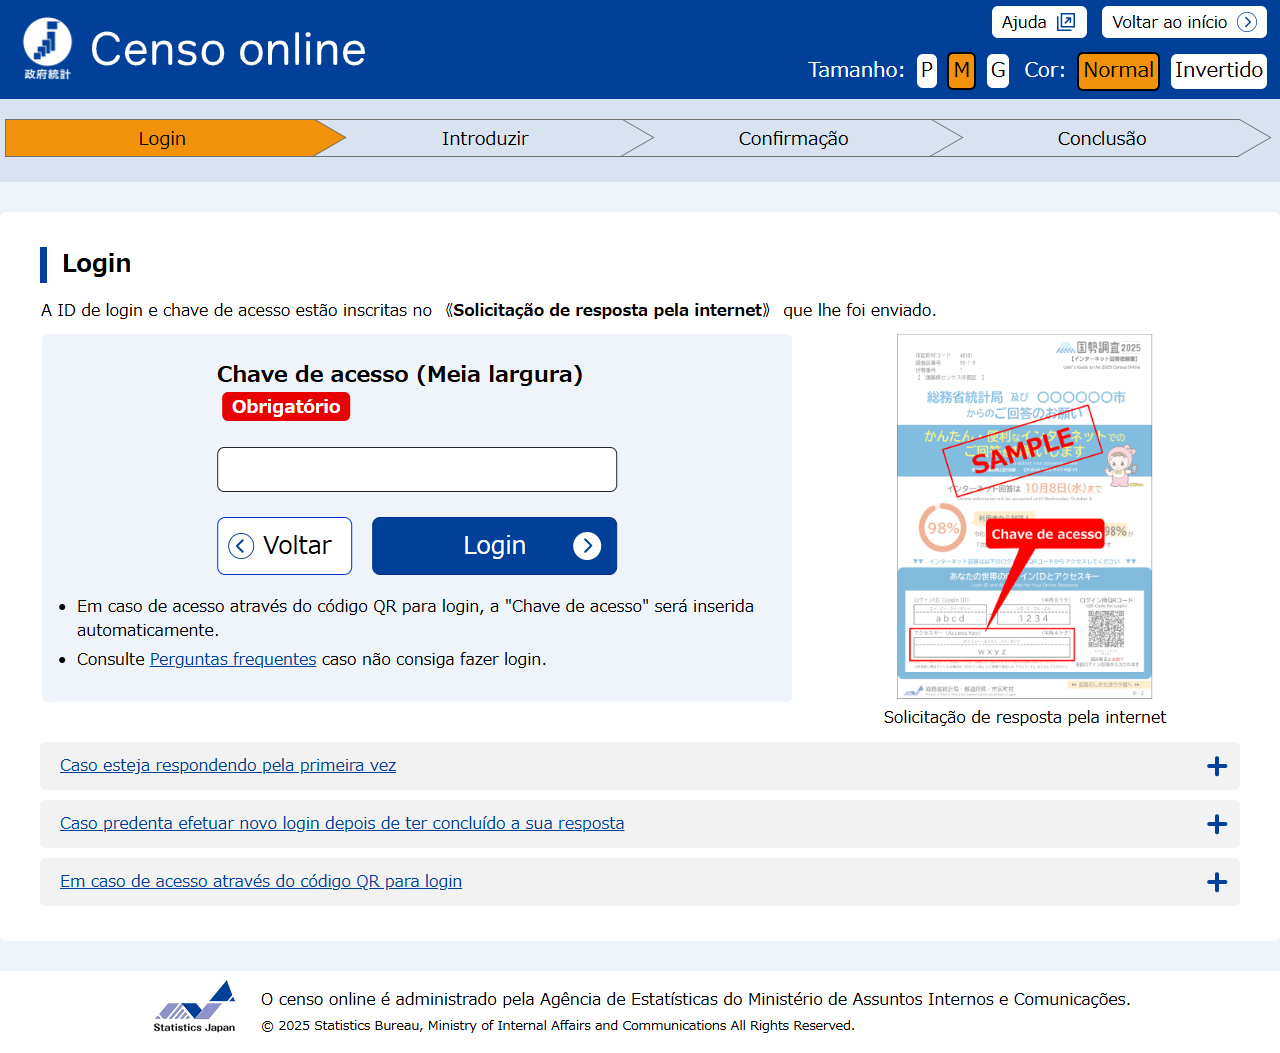Screen dimensions: 1280x1053
Task: Click the Statistics Japan footer logo
Action: [x=195, y=1006]
